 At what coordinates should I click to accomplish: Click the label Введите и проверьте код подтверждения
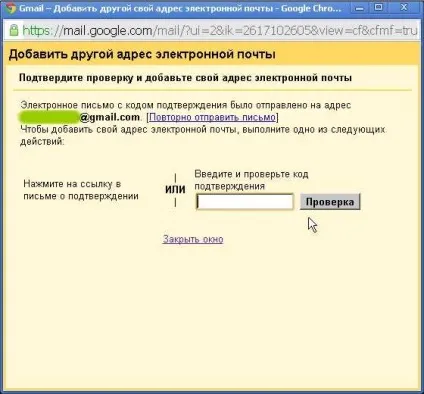(x=251, y=180)
